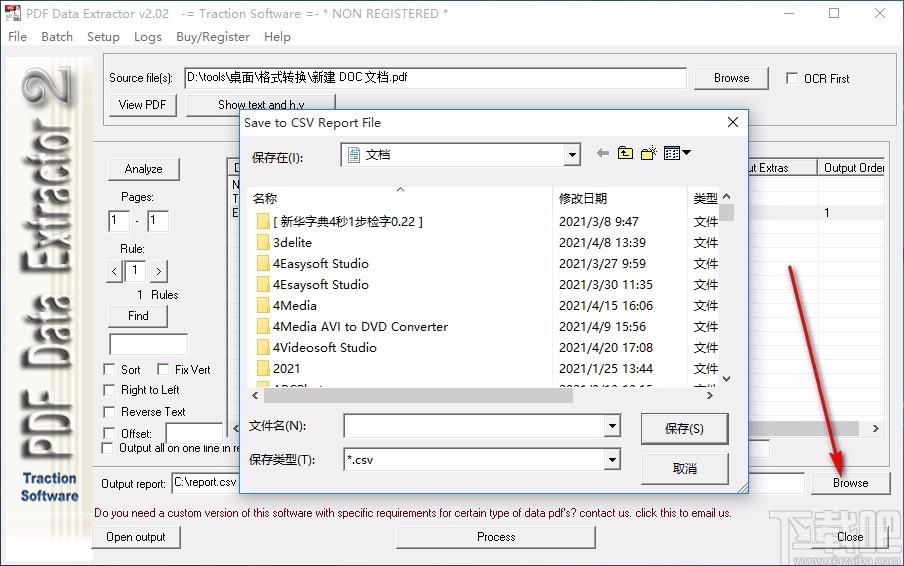
Task: Click the main window grid scroll right arrow
Action: click(876, 428)
